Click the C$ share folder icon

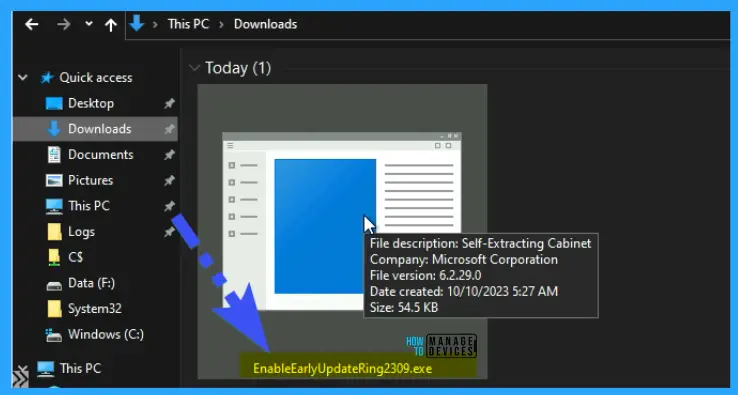[x=54, y=257]
